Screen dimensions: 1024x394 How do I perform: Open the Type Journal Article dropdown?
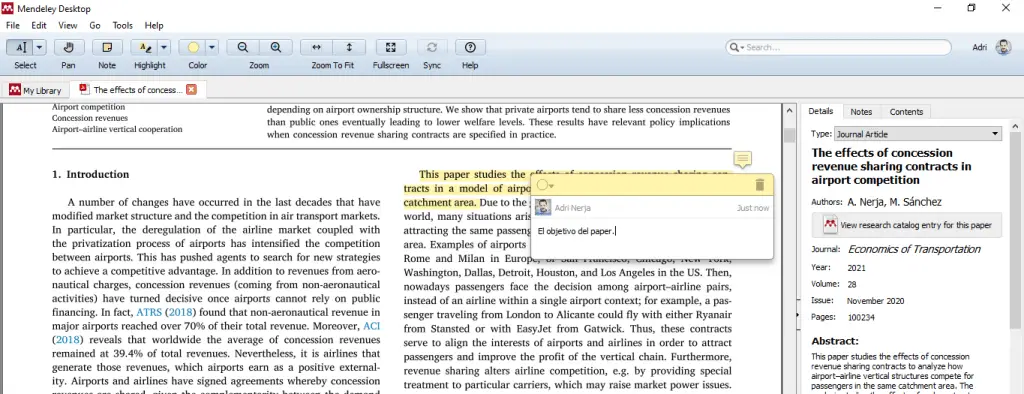(x=918, y=134)
